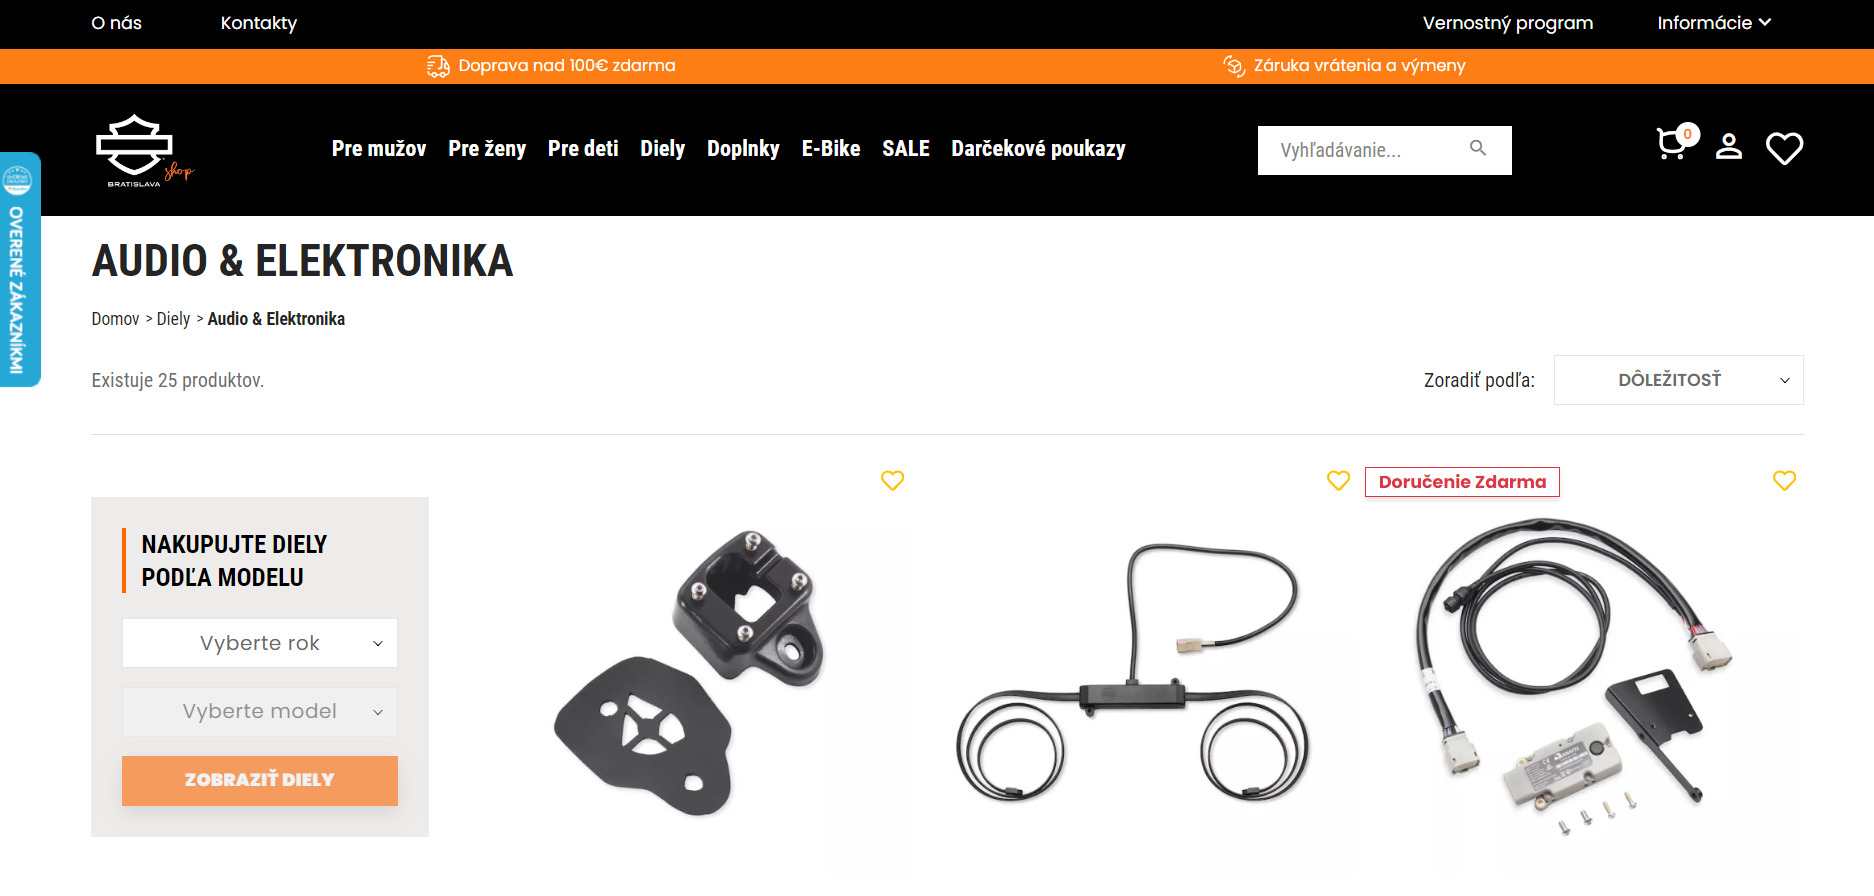Open the wishlist heart in header
This screenshot has width=1874, height=896.
(x=1784, y=148)
